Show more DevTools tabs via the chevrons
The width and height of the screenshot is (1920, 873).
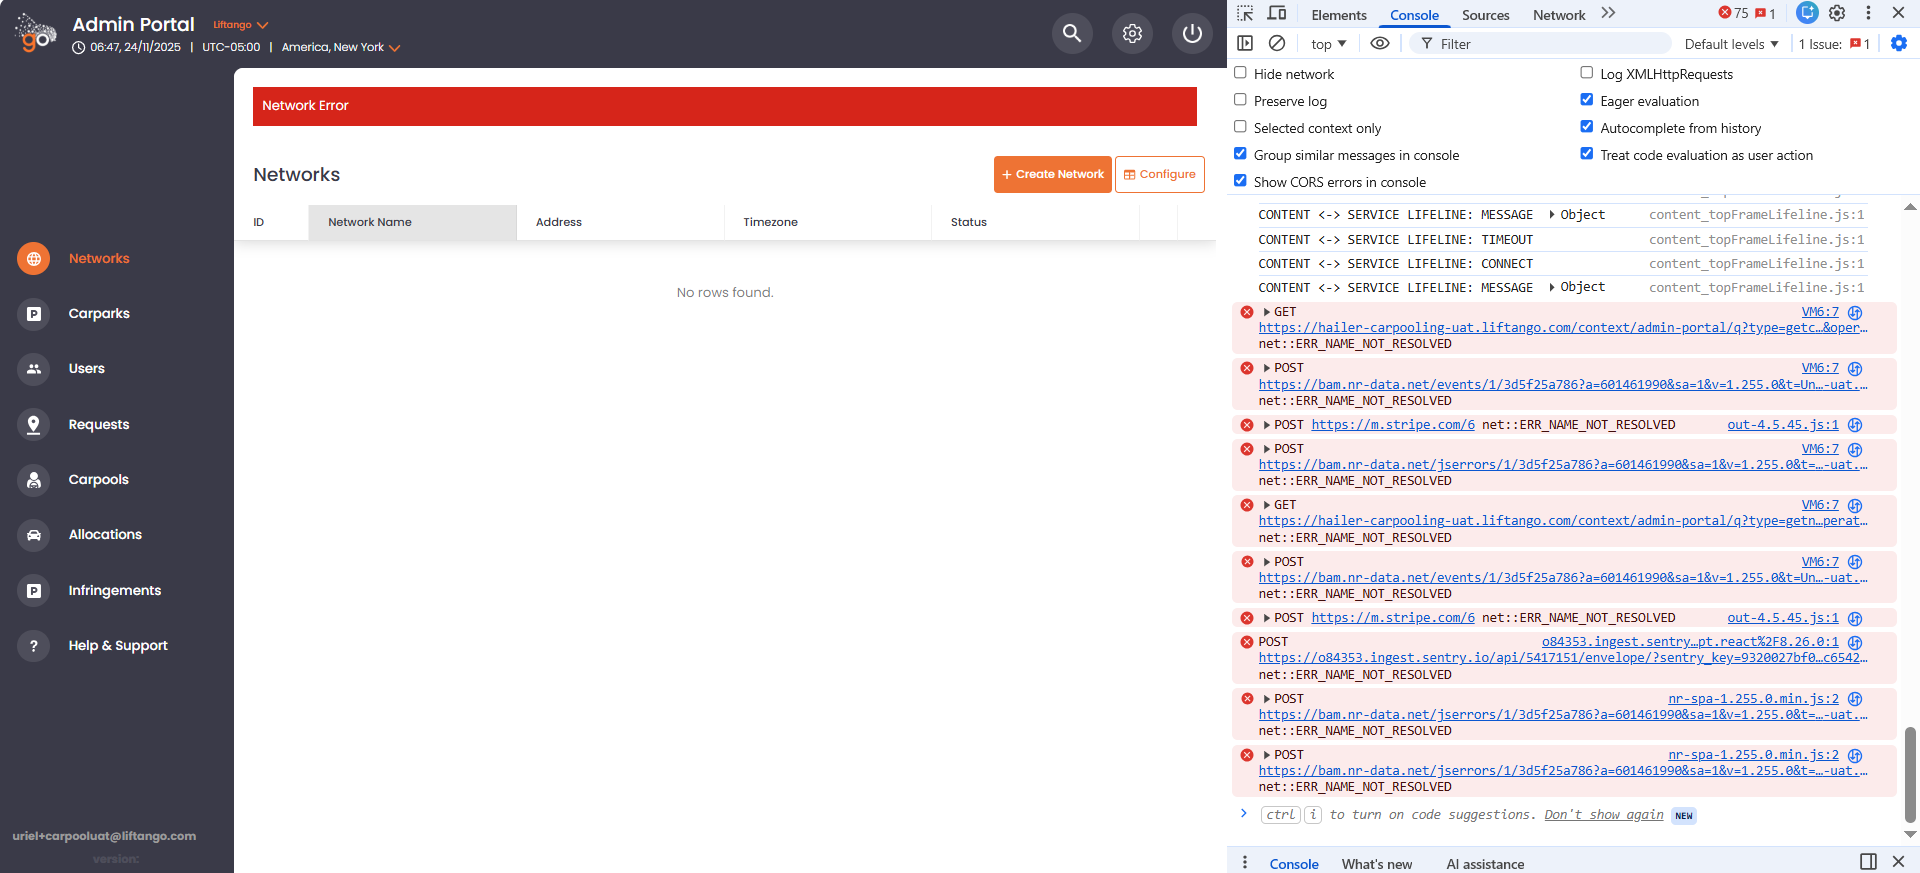[x=1608, y=13]
